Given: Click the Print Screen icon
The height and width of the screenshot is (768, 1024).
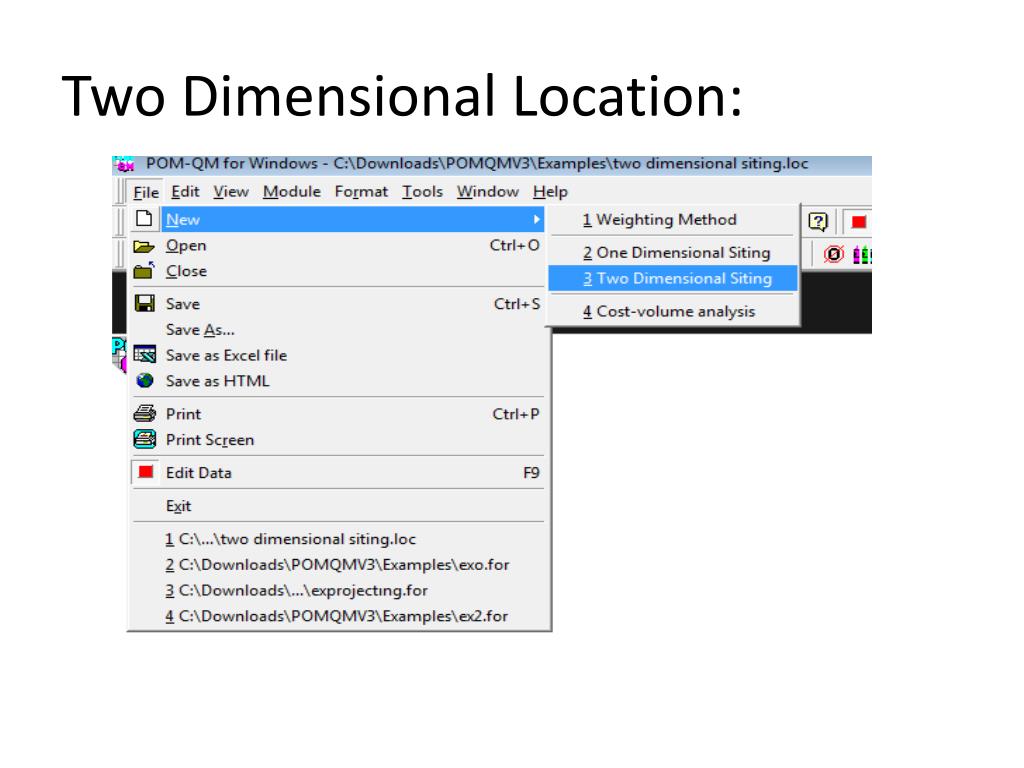Looking at the screenshot, I should pyautogui.click(x=144, y=439).
